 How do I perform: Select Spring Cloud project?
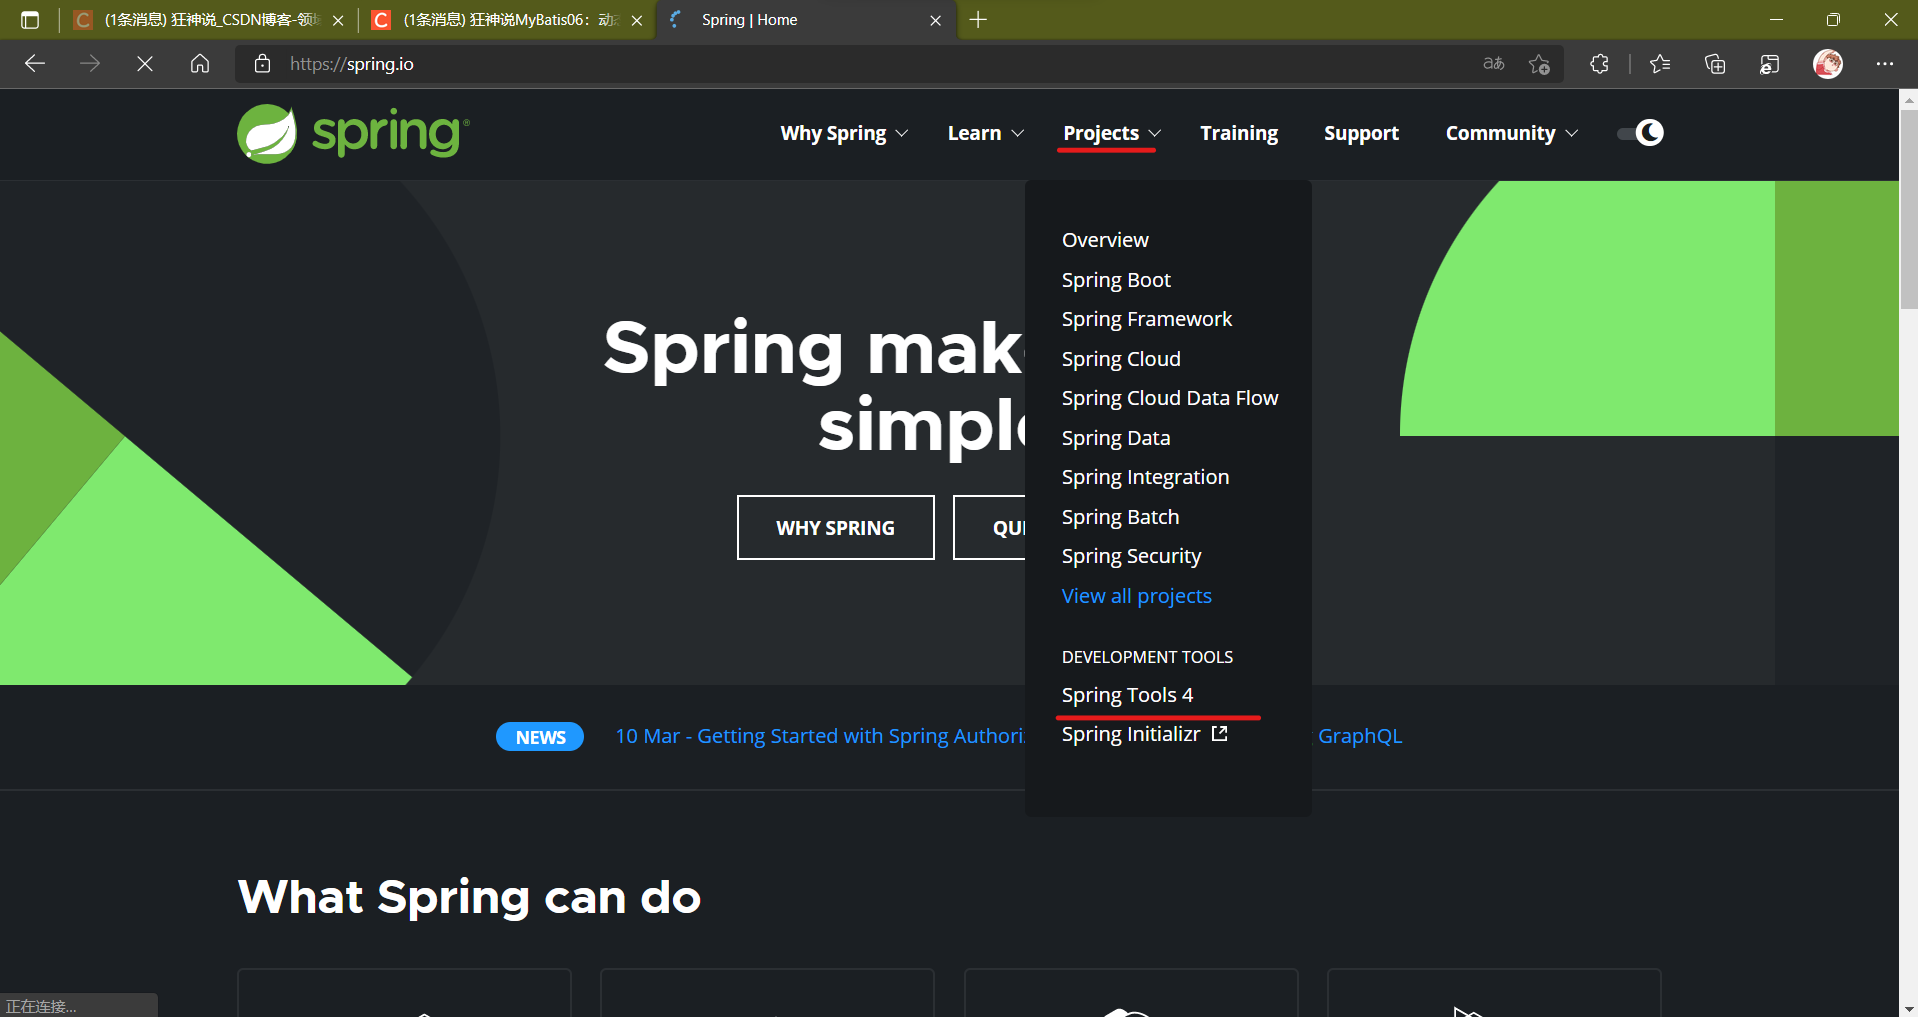(1121, 359)
